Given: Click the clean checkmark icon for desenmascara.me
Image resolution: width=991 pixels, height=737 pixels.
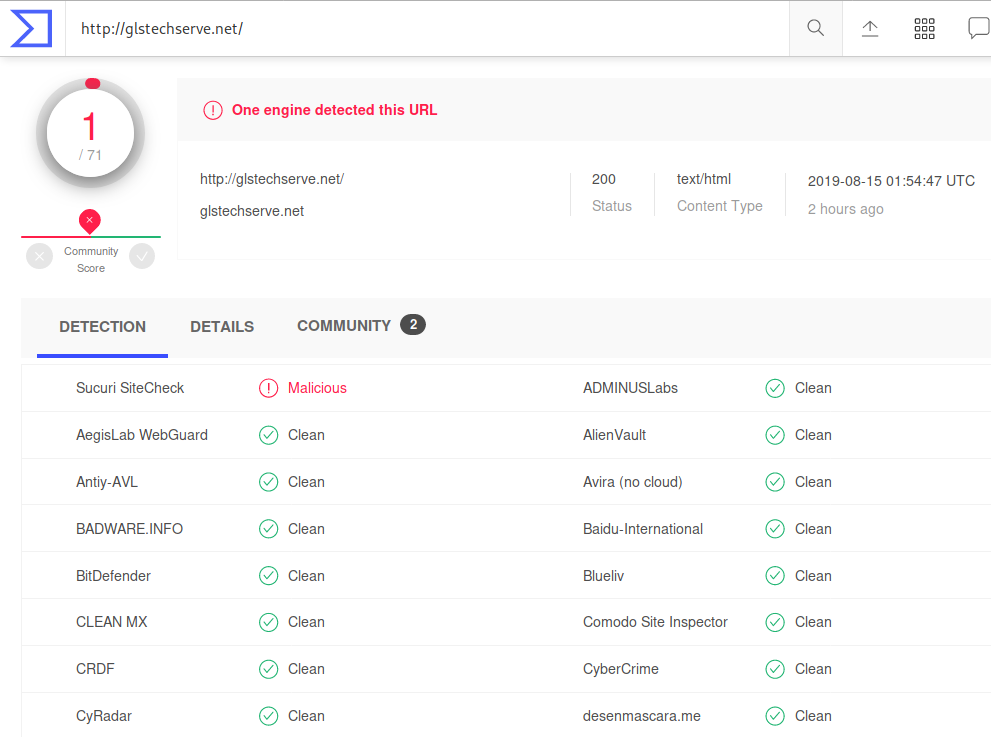Looking at the screenshot, I should coord(775,716).
